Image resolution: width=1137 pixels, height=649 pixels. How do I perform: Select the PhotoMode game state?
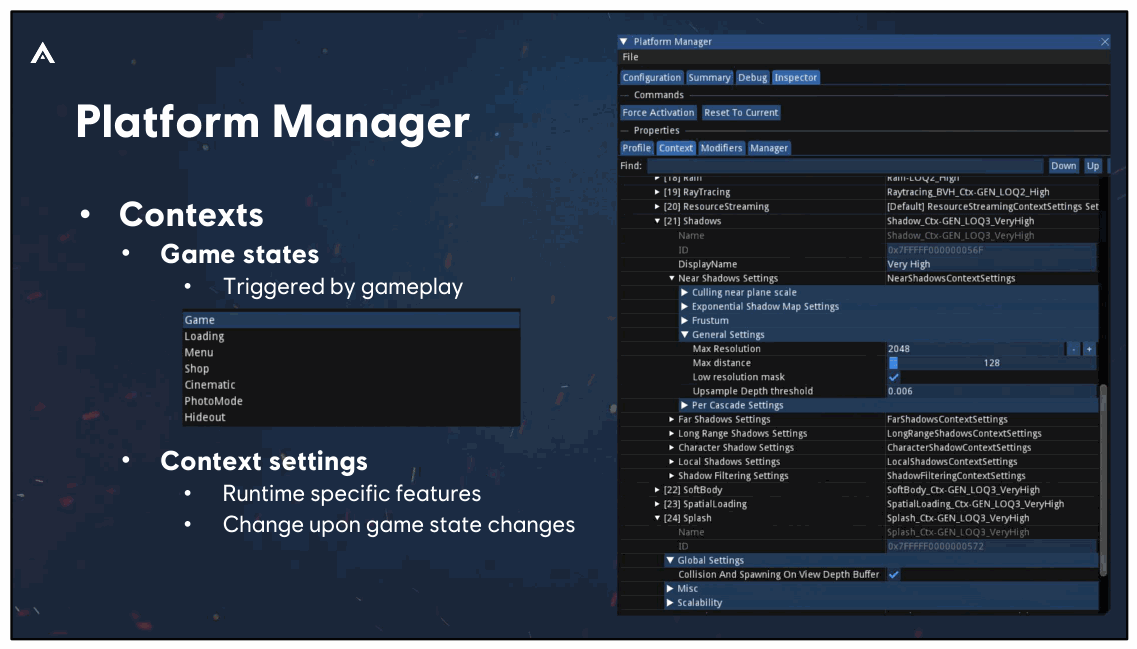tap(351, 401)
